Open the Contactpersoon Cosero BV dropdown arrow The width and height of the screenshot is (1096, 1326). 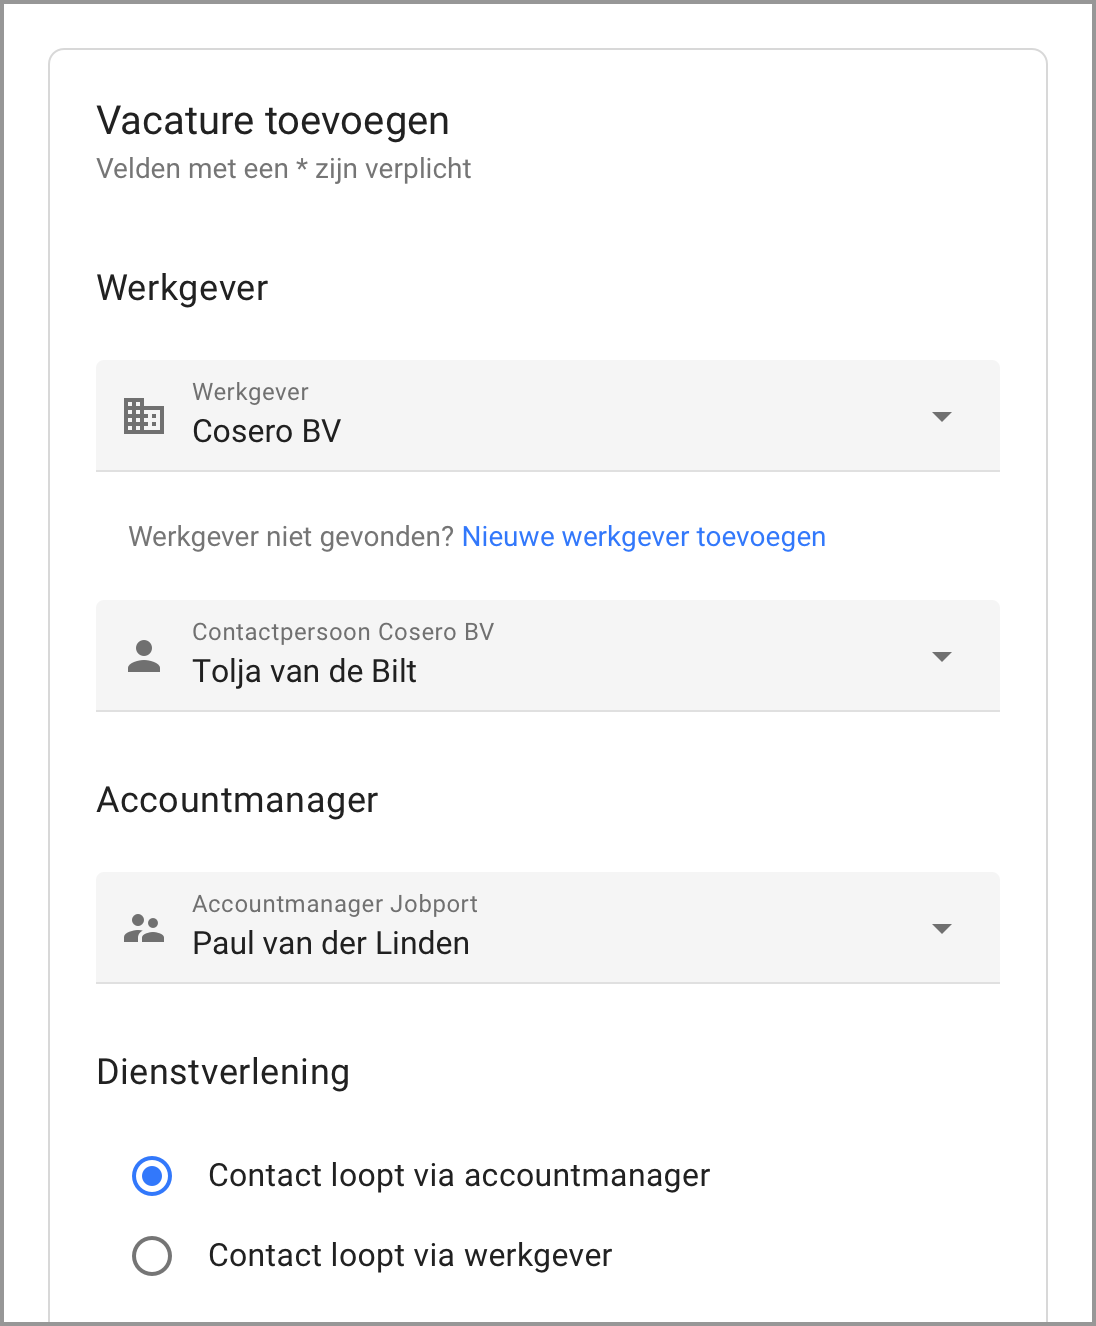point(941,656)
